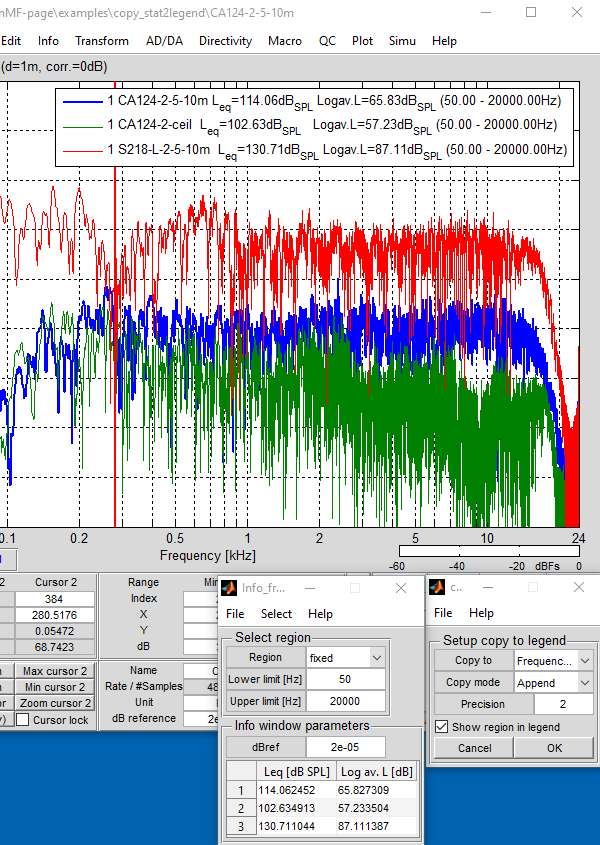The width and height of the screenshot is (600, 845).
Task: Click the Upper limit [Hz] input field
Action: pyautogui.click(x=346, y=701)
